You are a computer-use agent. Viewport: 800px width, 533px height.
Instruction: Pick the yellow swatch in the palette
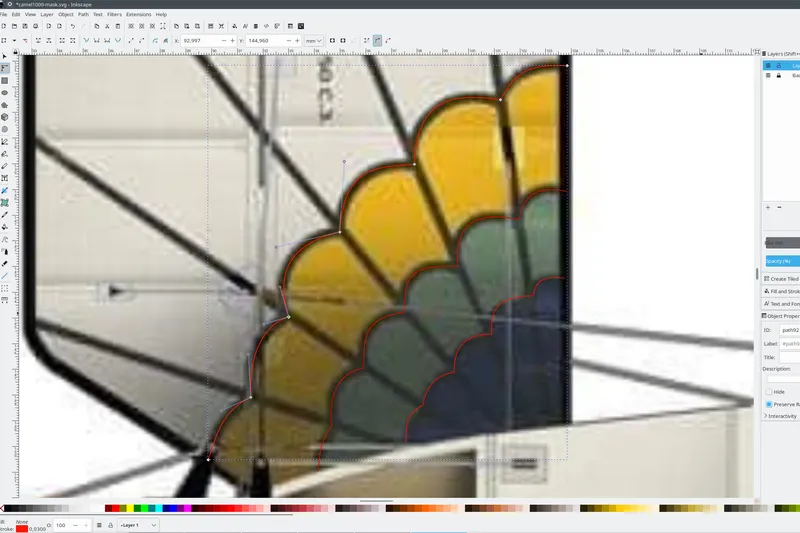coord(130,508)
